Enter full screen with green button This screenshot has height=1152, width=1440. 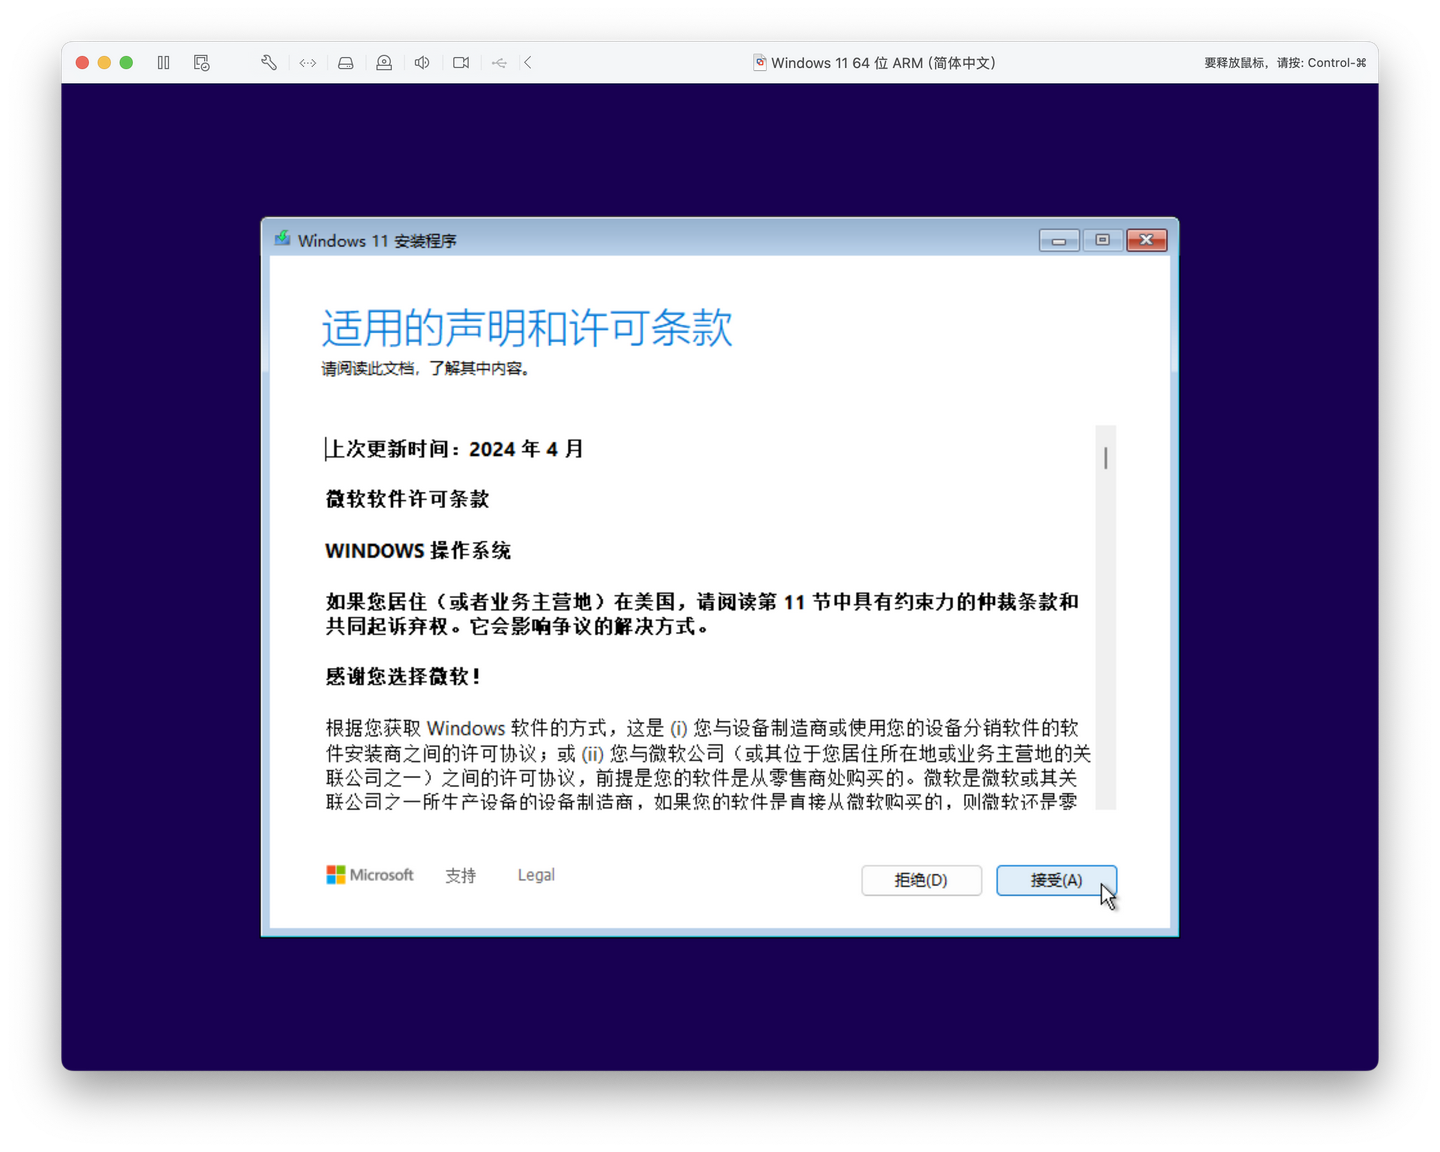pyautogui.click(x=126, y=63)
